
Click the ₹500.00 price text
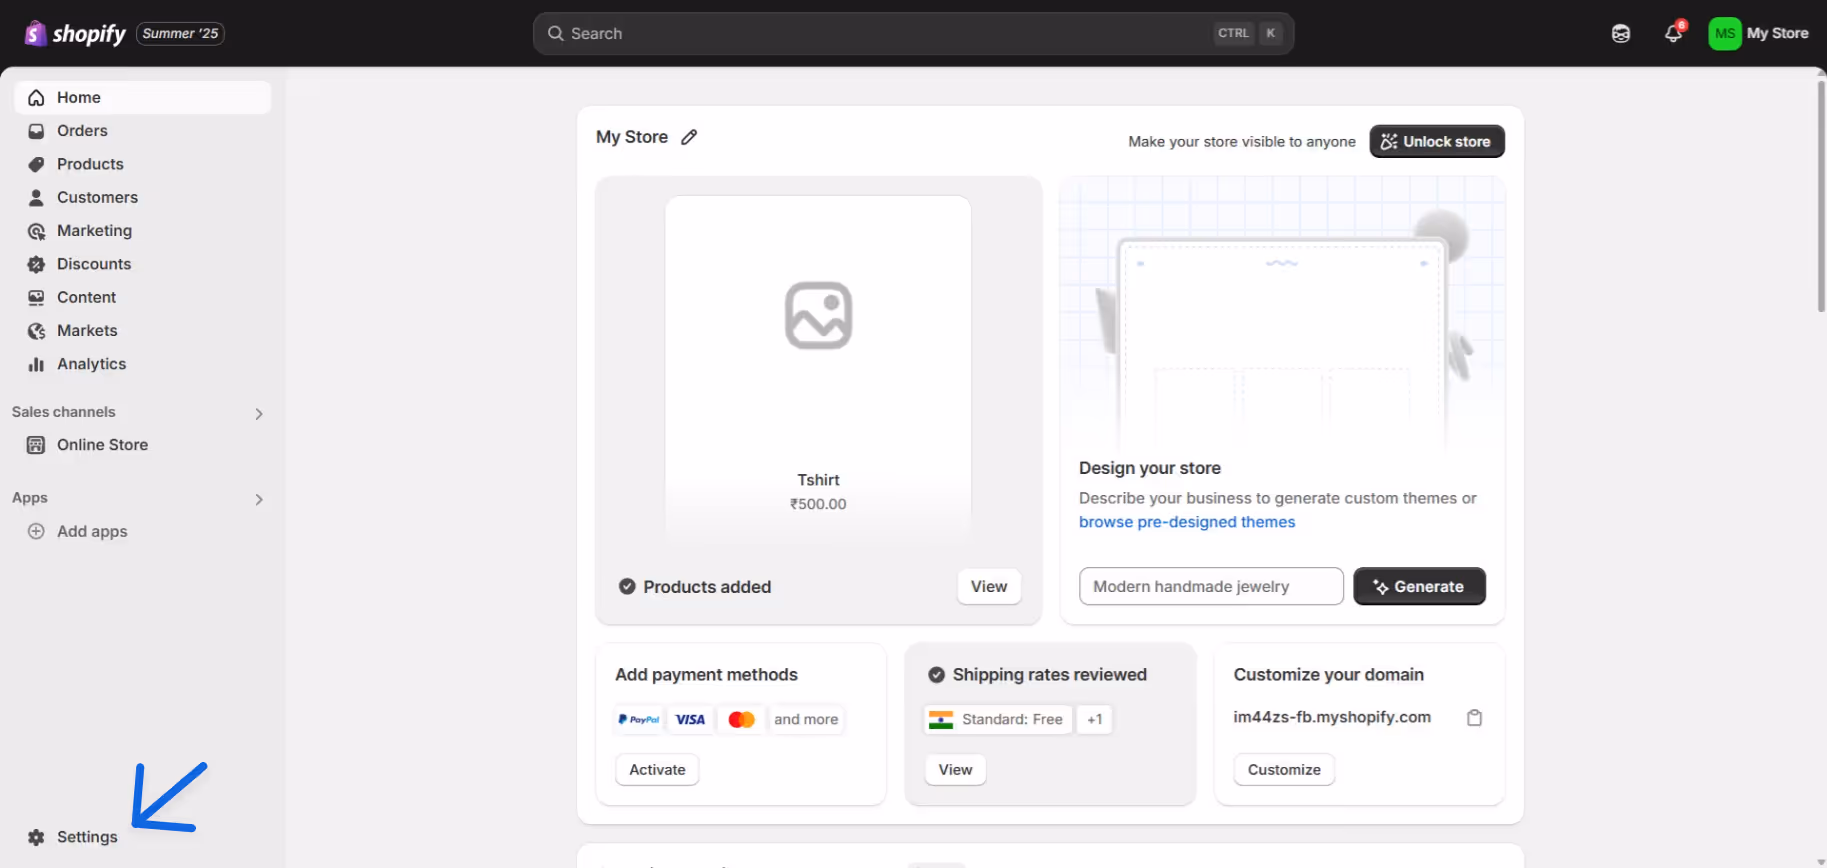pos(818,504)
